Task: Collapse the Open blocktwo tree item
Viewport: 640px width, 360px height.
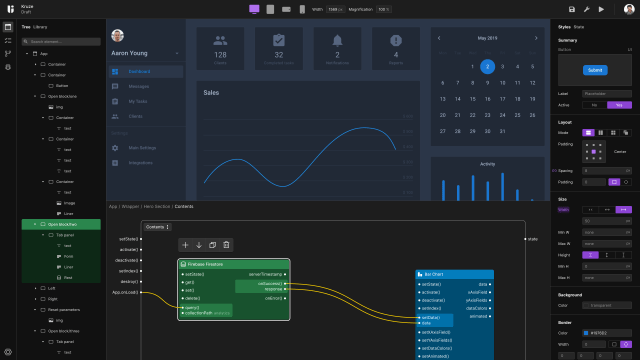Action: 35,224
